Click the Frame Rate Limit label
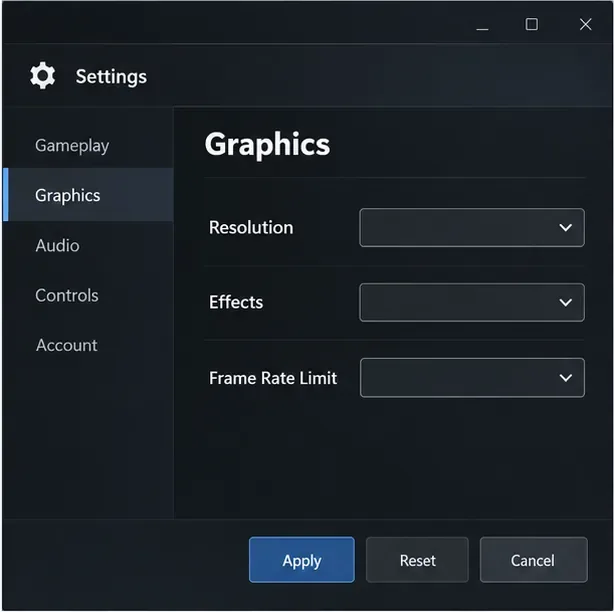 [273, 378]
